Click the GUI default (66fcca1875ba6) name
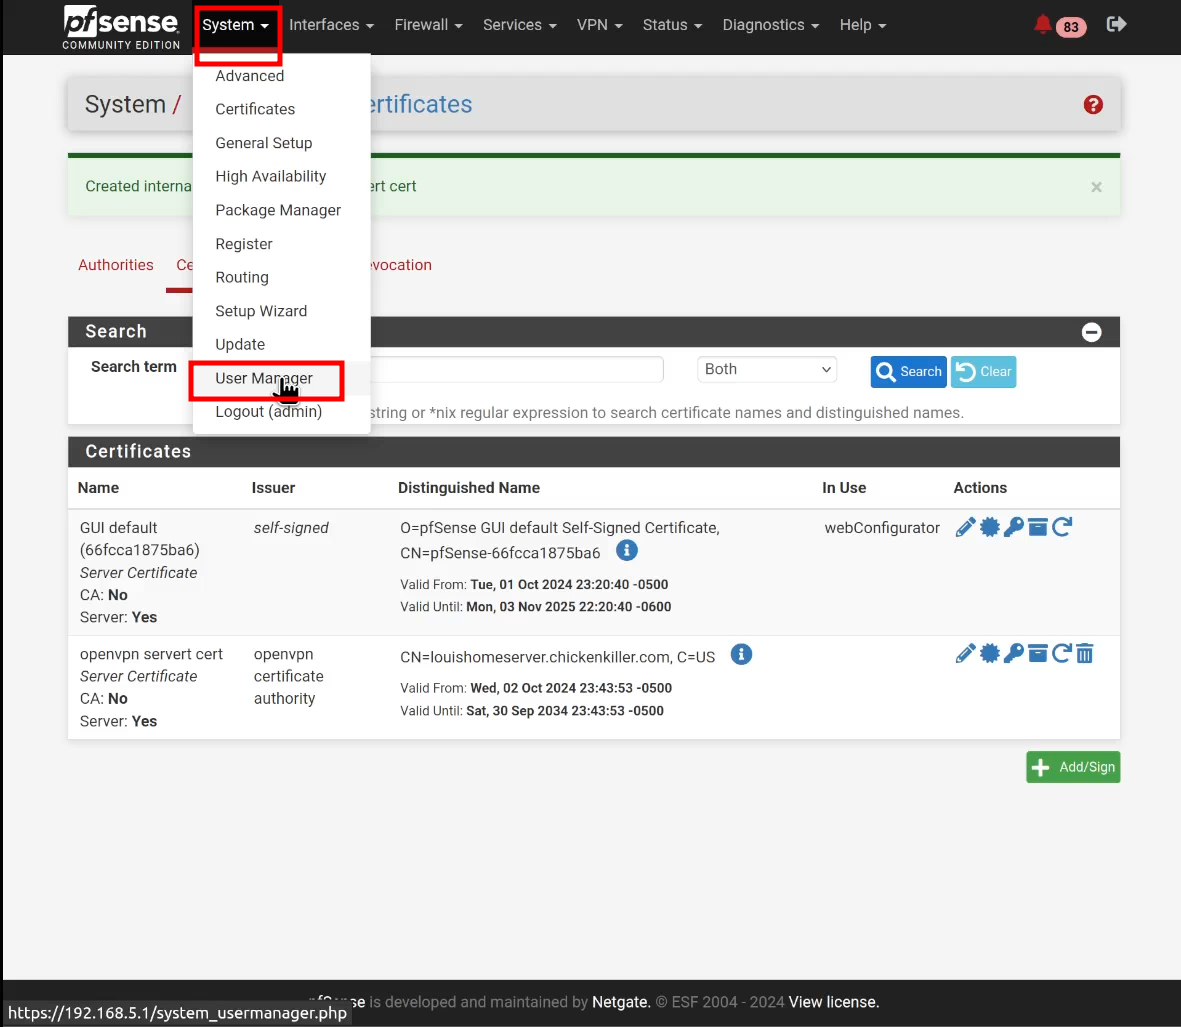Viewport: 1181px width, 1027px height. point(140,539)
